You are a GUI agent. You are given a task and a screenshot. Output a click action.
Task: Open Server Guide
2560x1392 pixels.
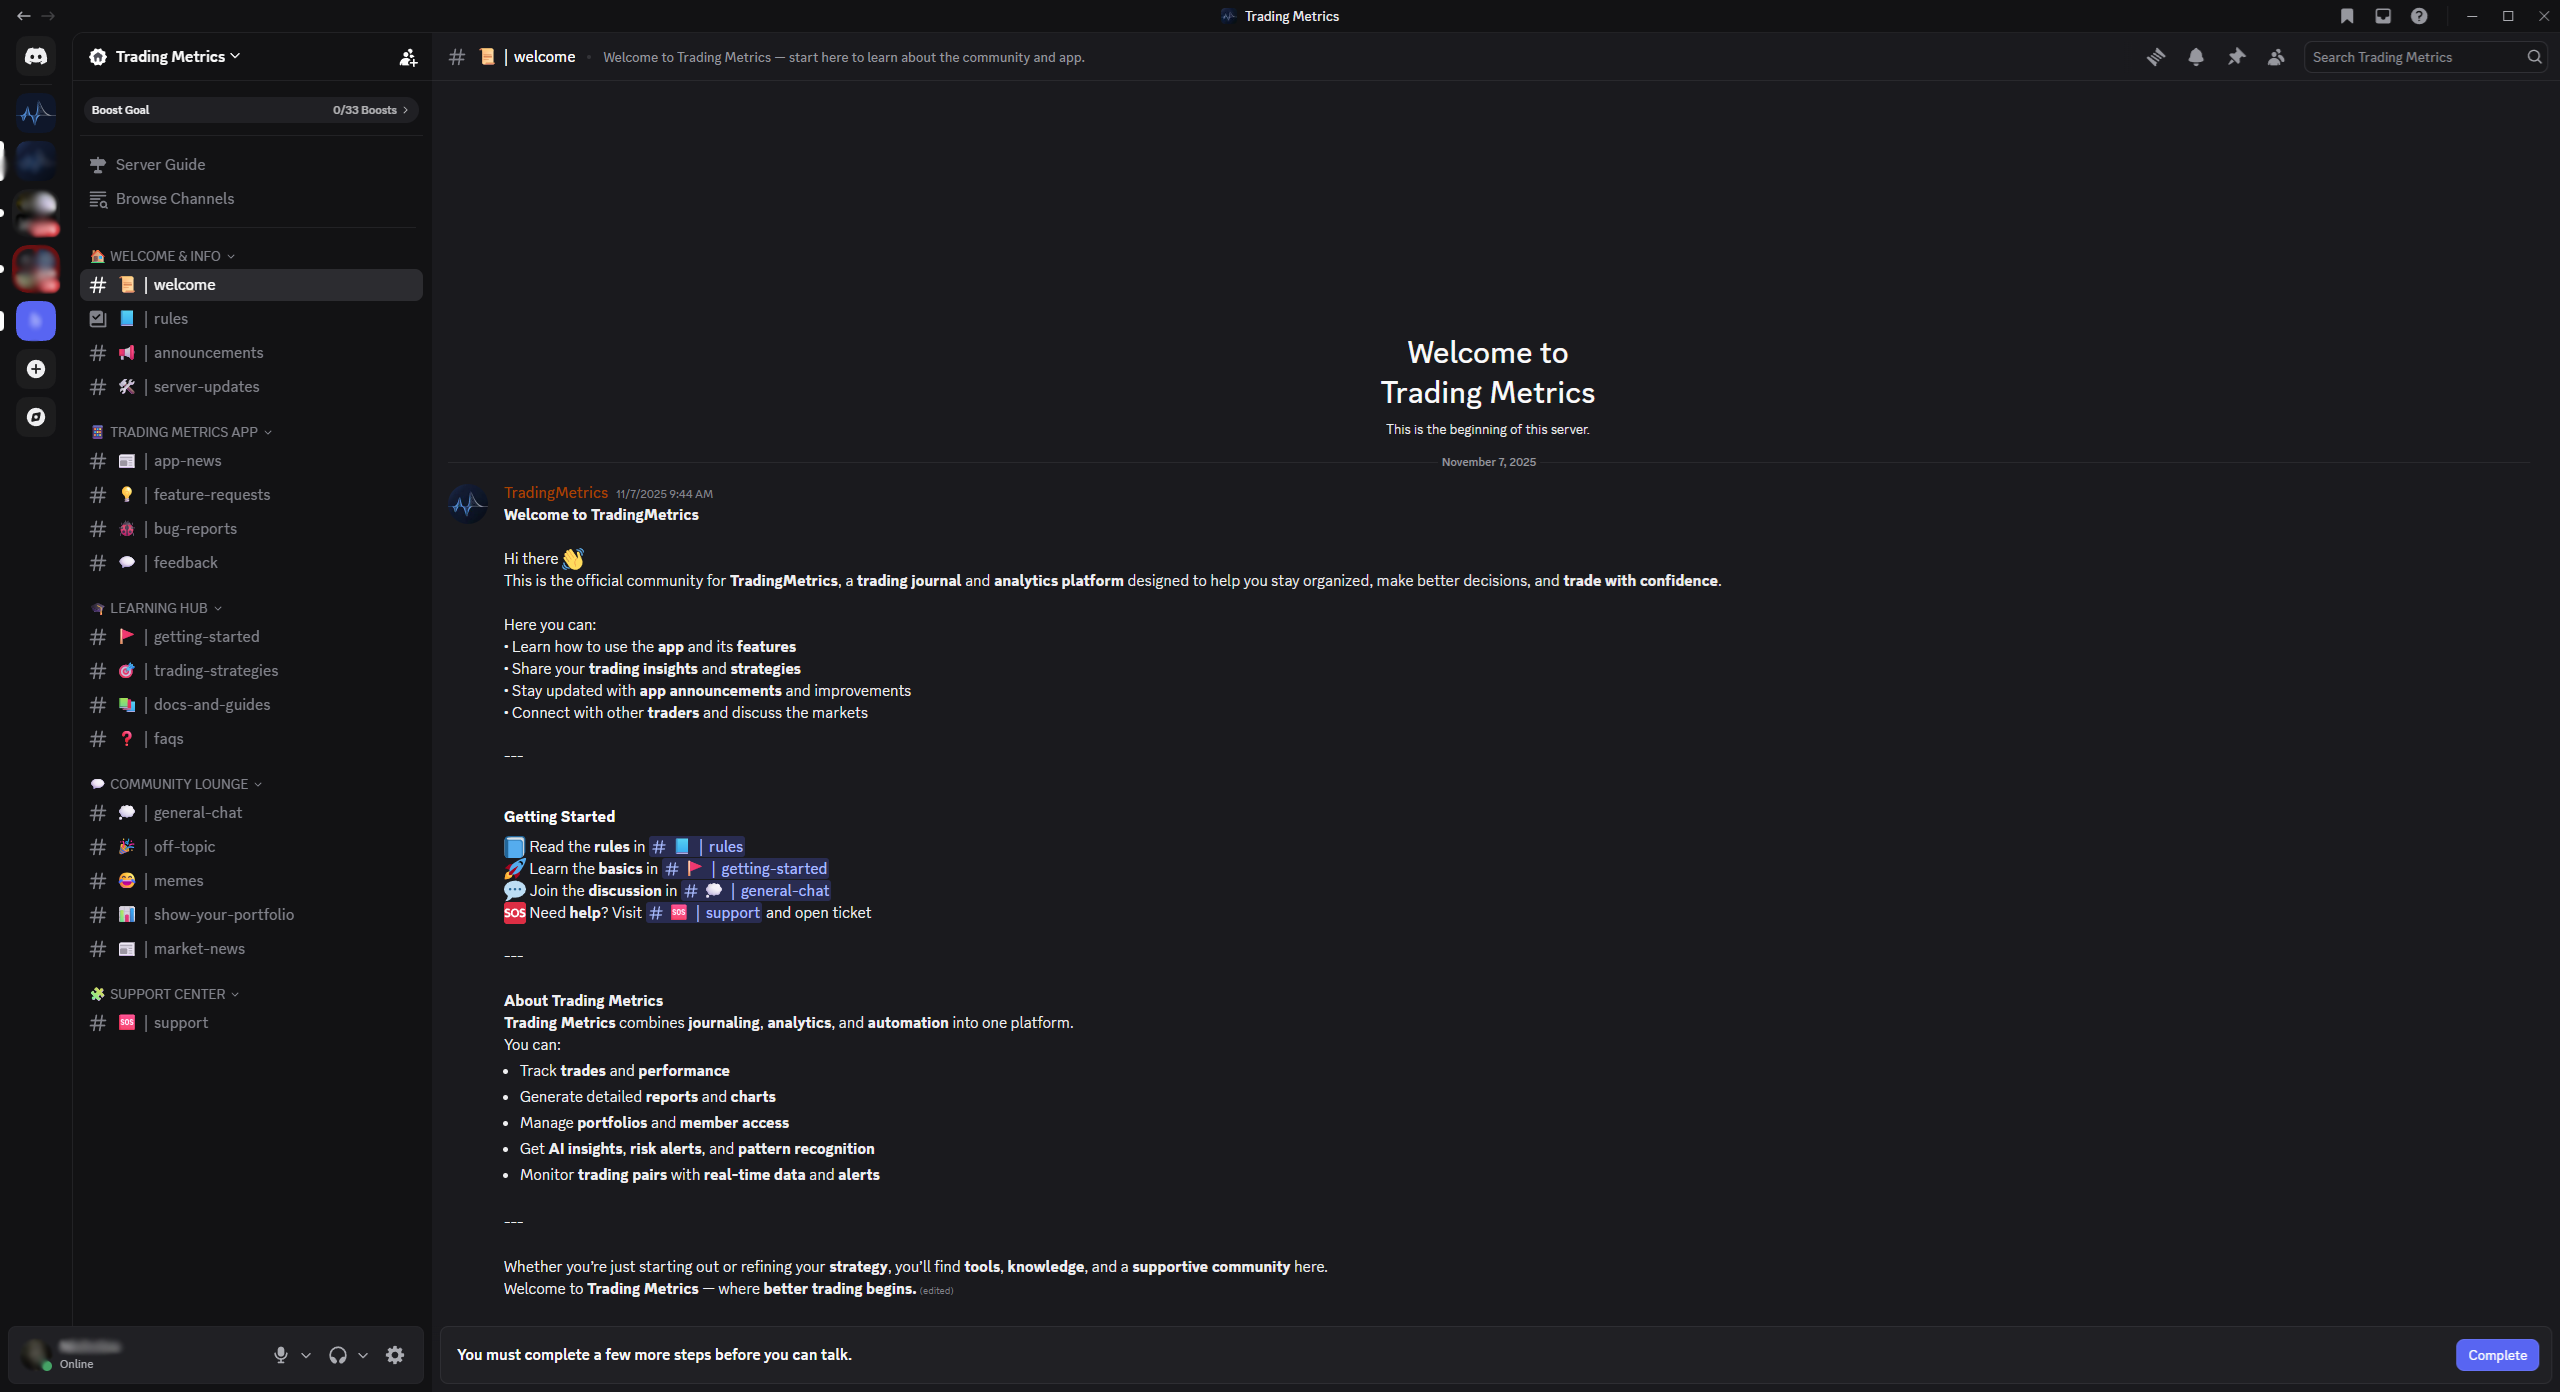[x=251, y=165]
